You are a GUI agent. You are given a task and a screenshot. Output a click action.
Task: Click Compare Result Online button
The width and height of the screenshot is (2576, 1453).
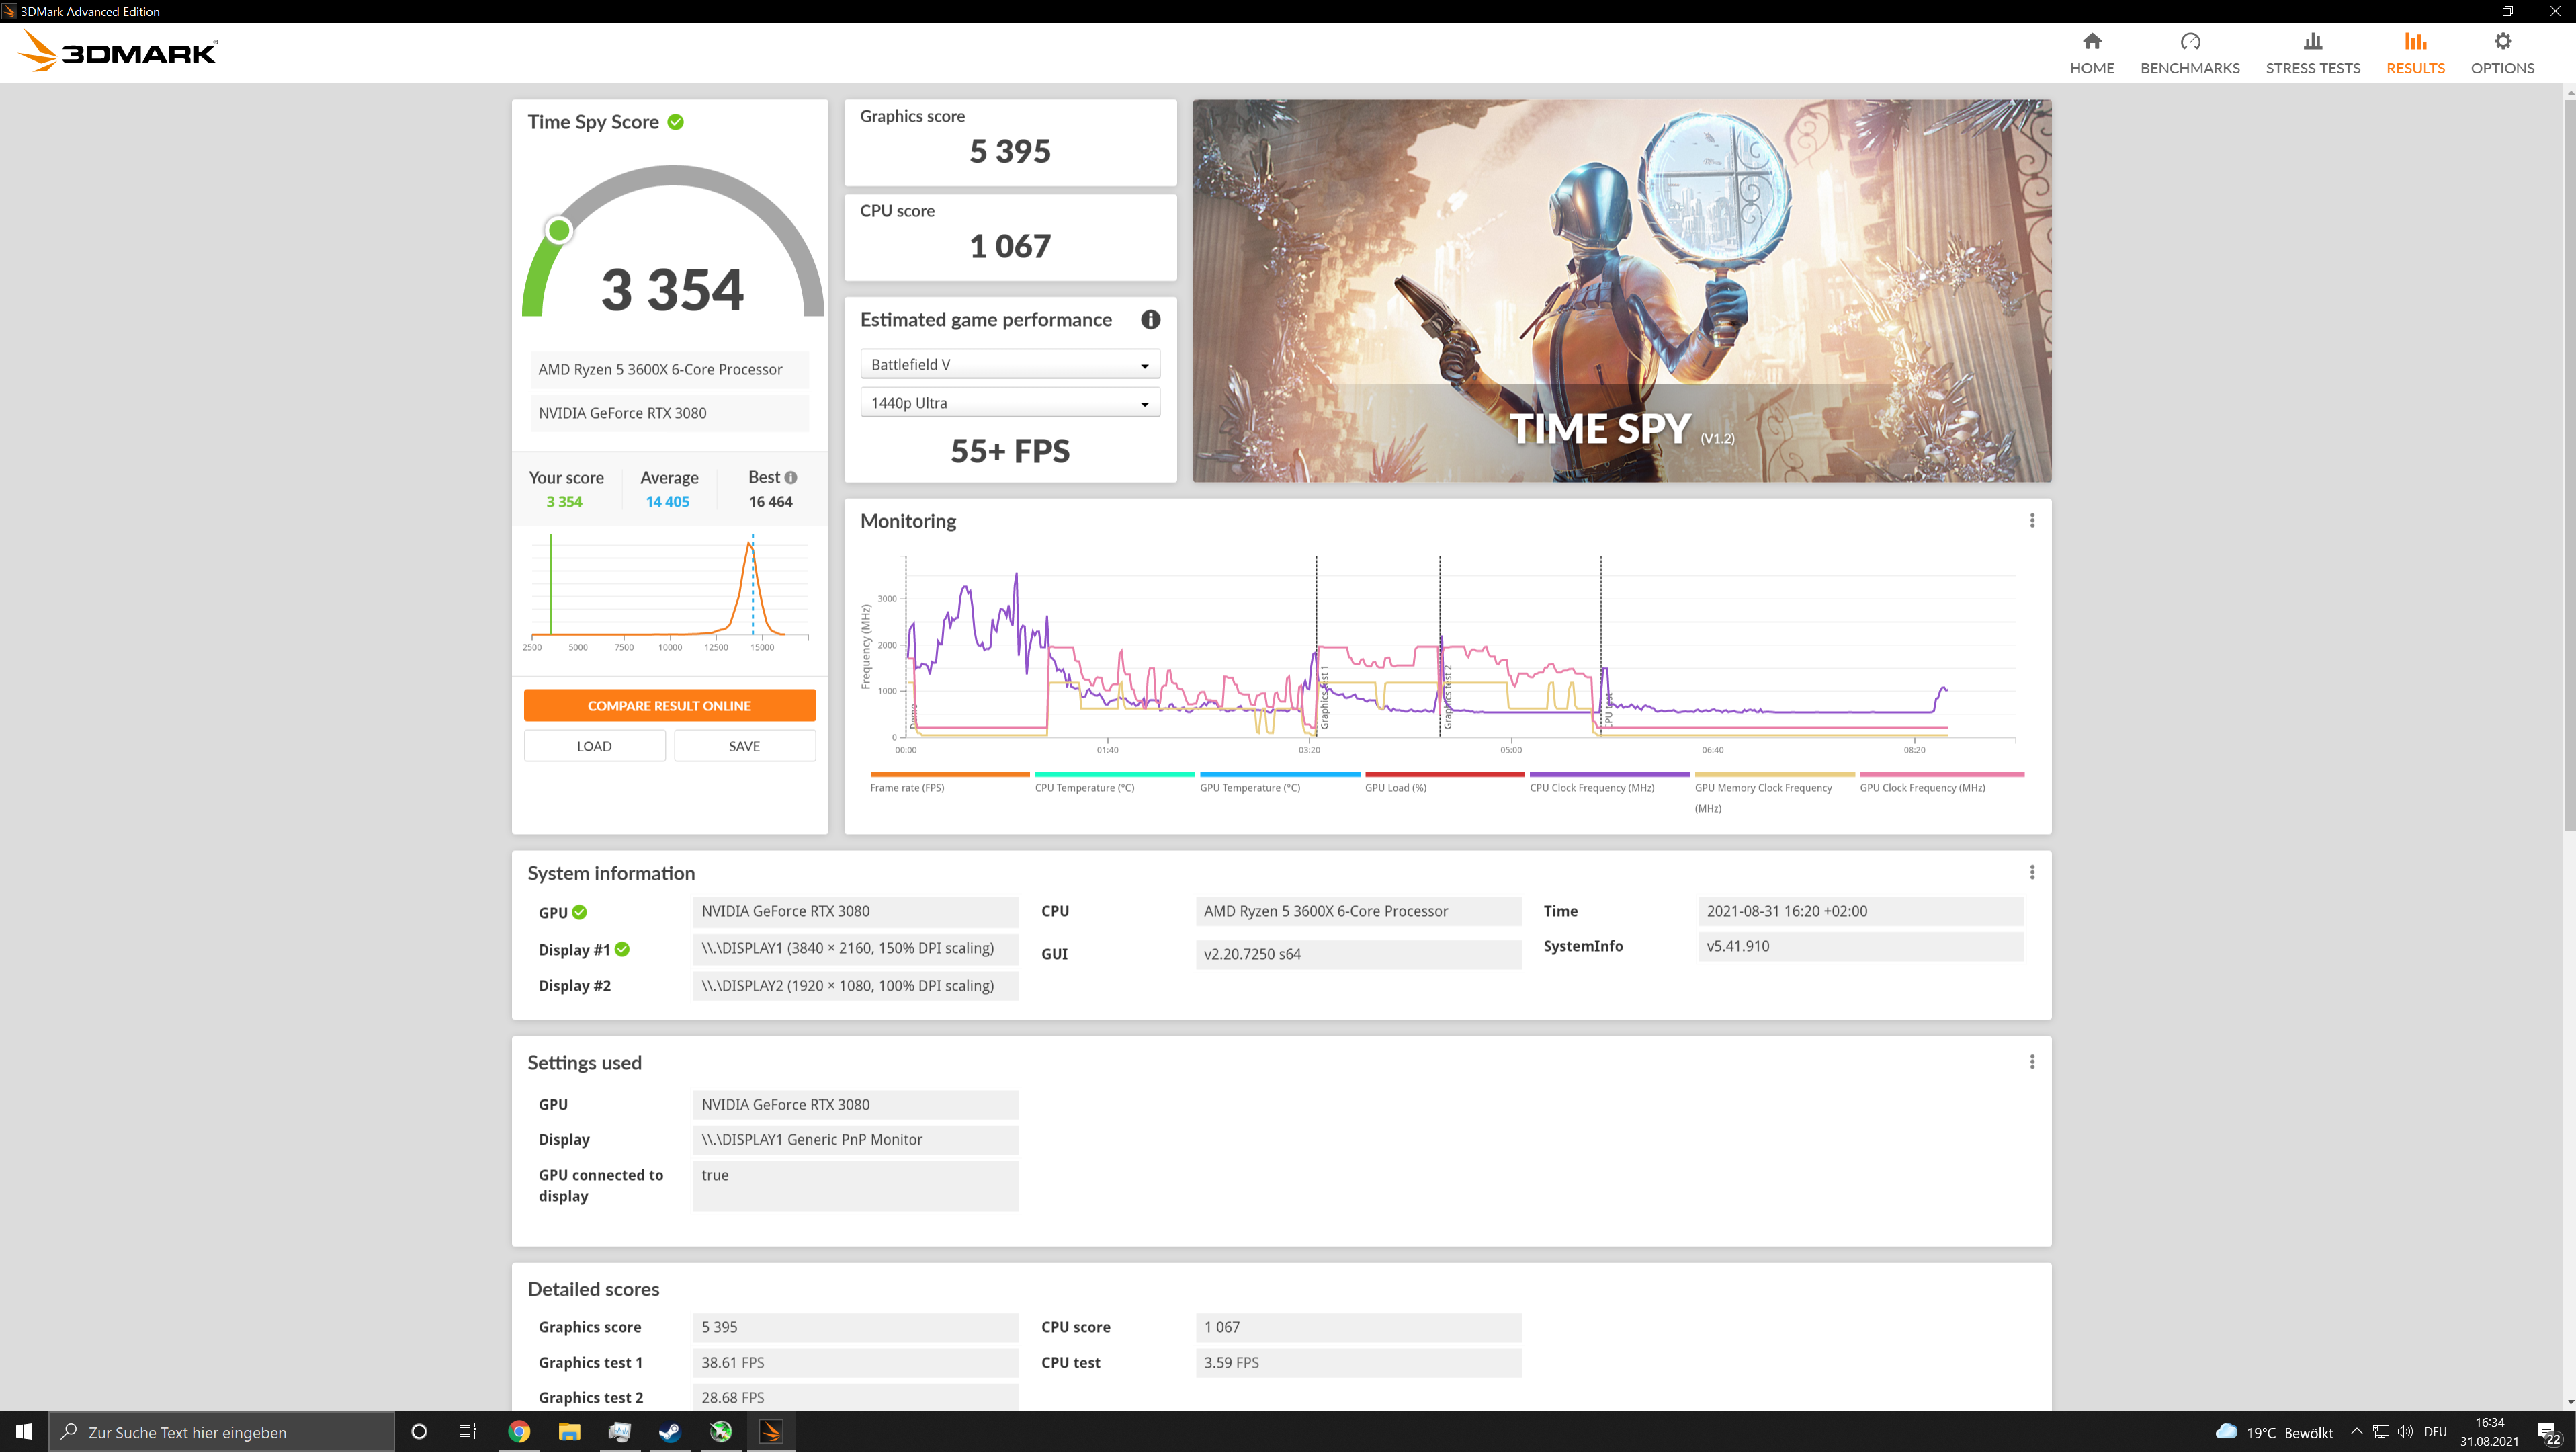(669, 706)
